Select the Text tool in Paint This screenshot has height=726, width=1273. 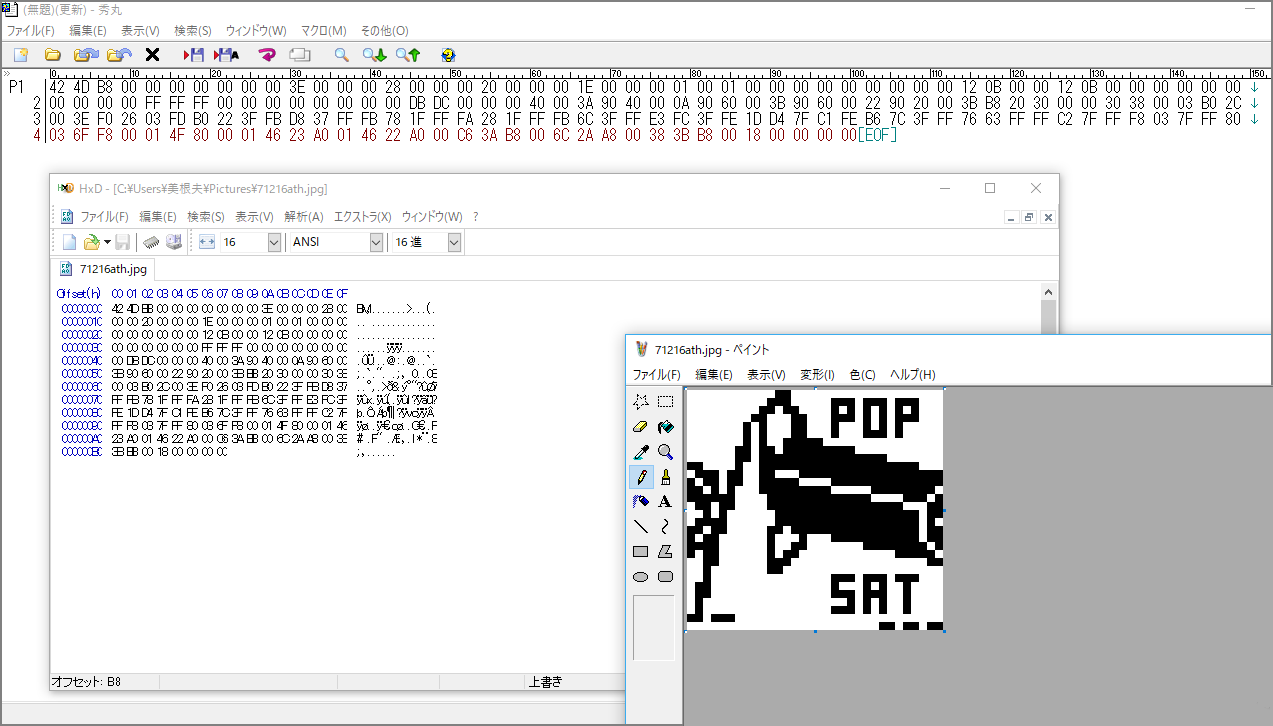coord(665,501)
